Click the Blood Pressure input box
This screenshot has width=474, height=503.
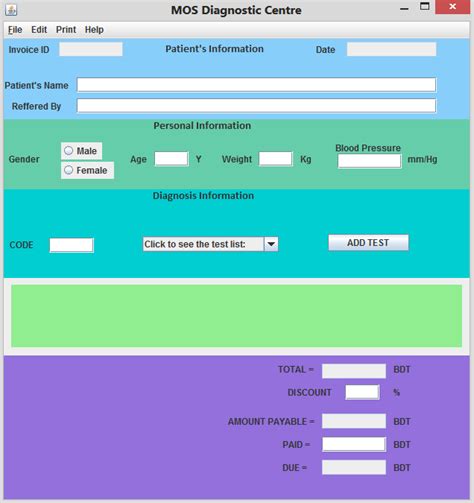369,161
